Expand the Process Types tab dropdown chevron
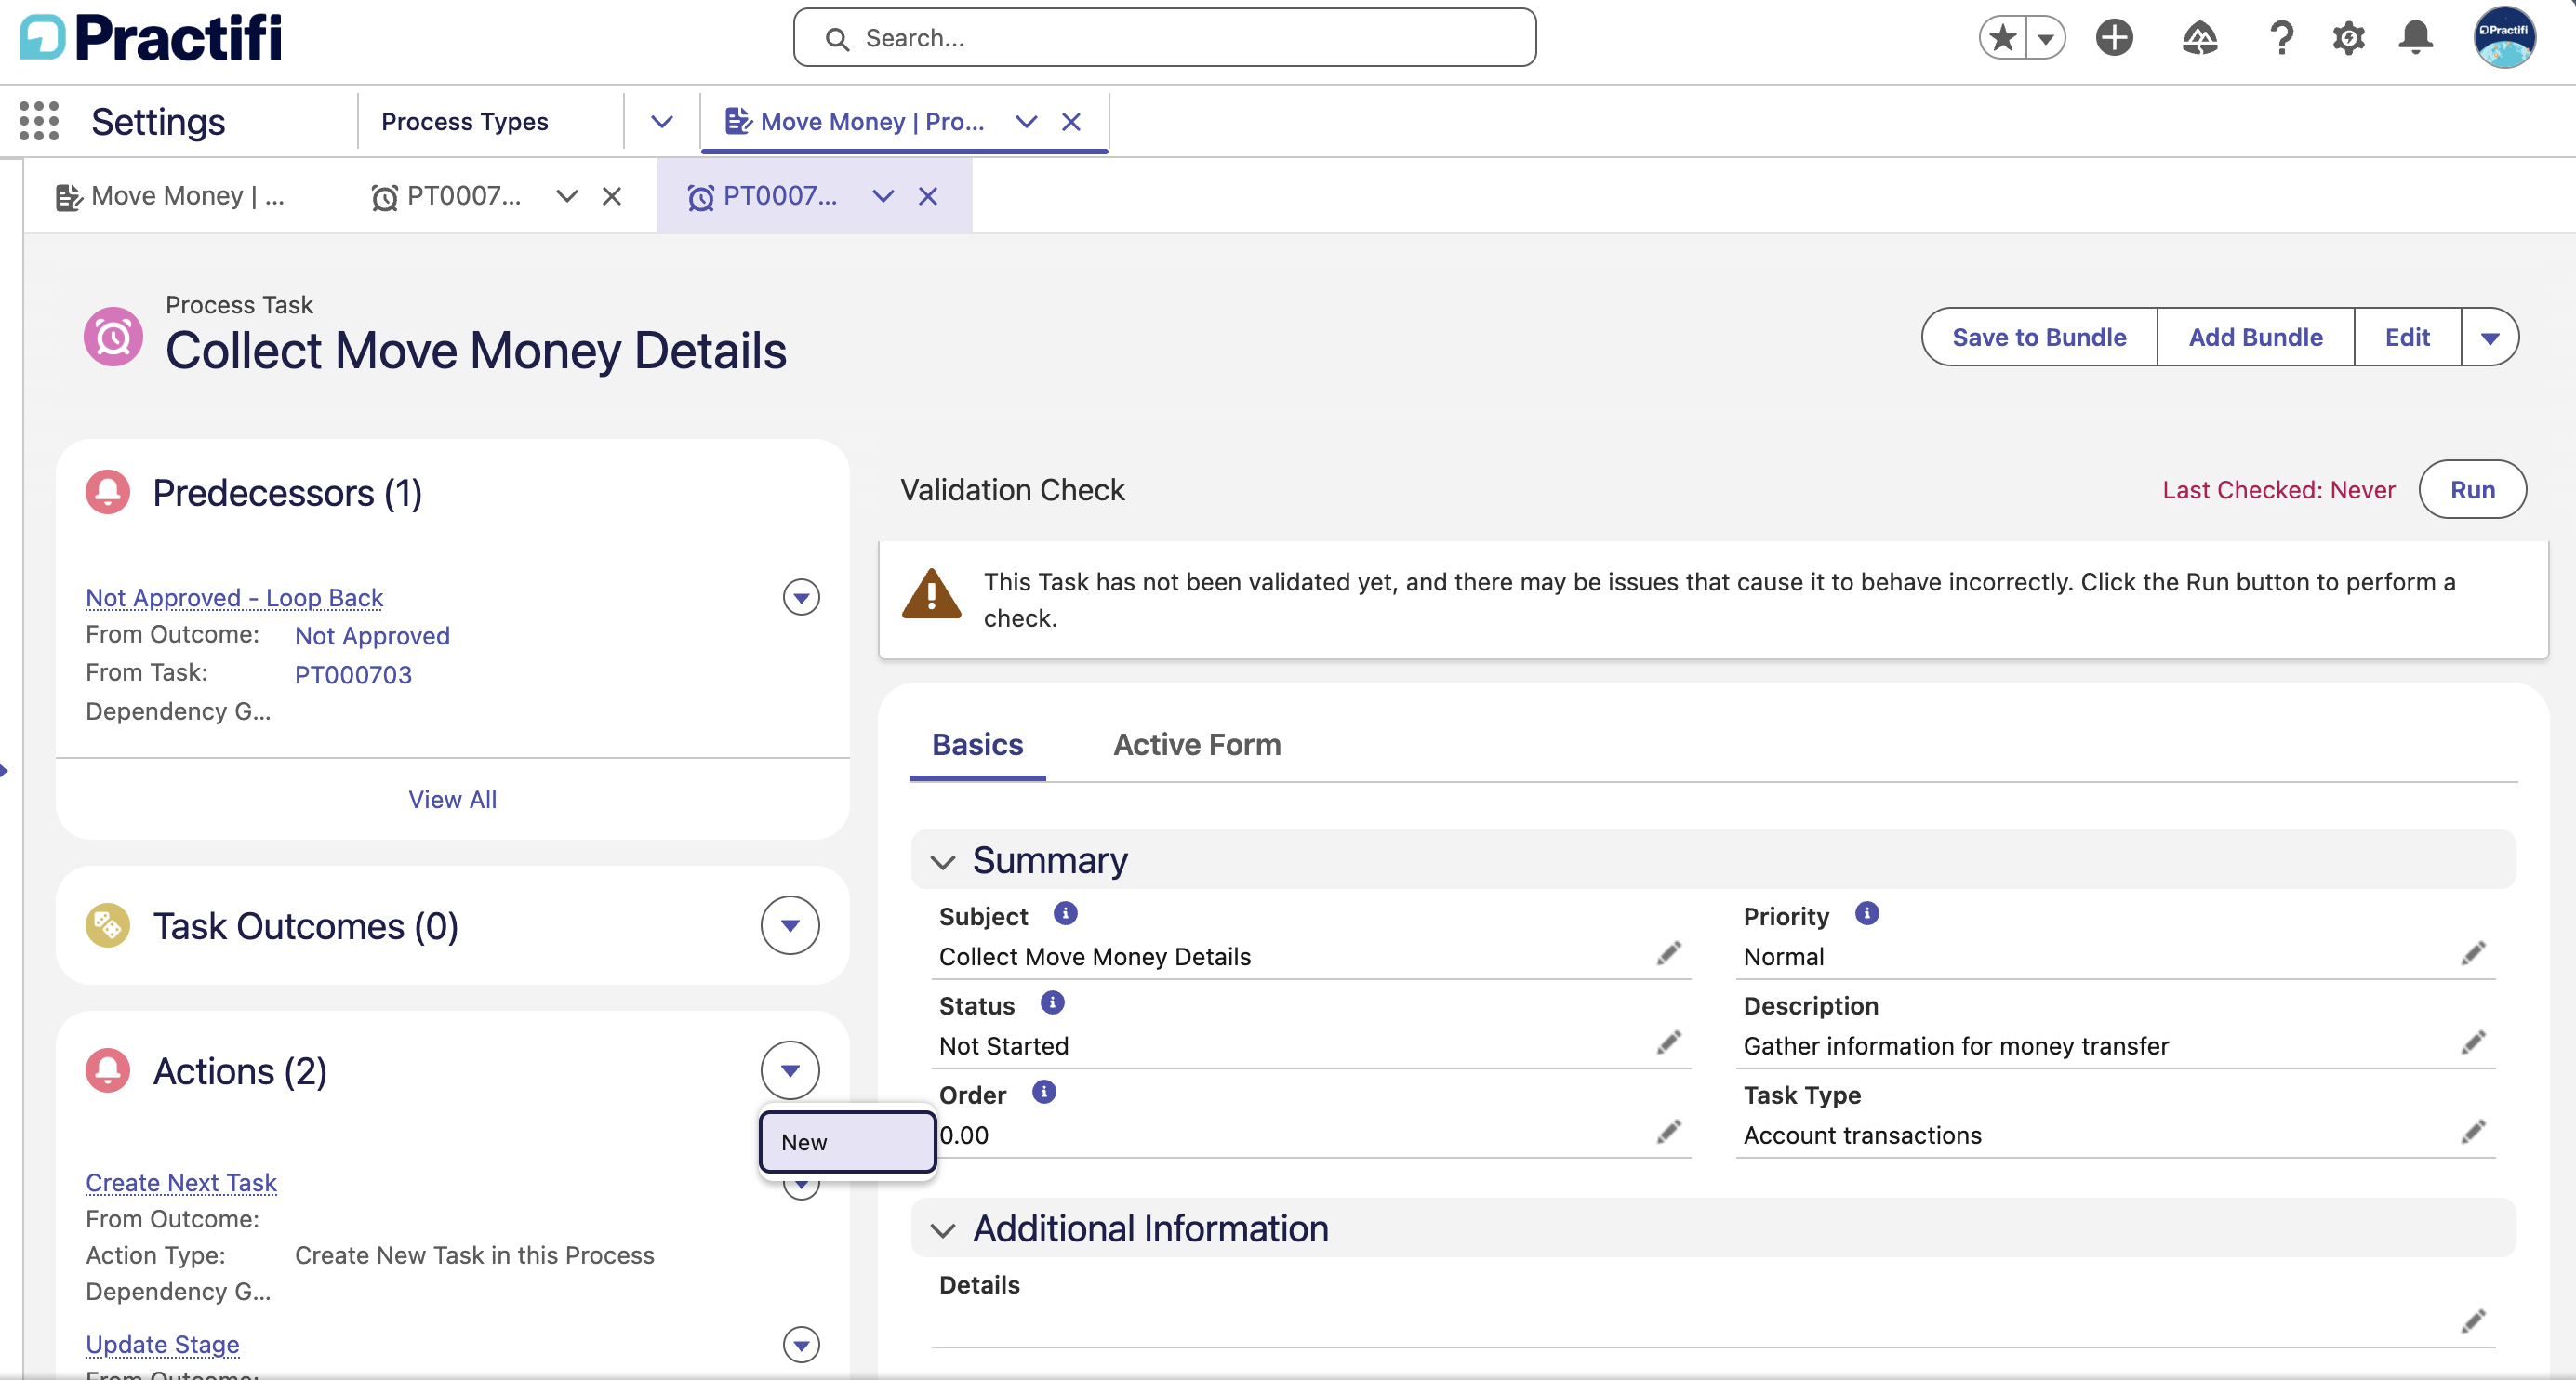The image size is (2576, 1380). [x=661, y=121]
